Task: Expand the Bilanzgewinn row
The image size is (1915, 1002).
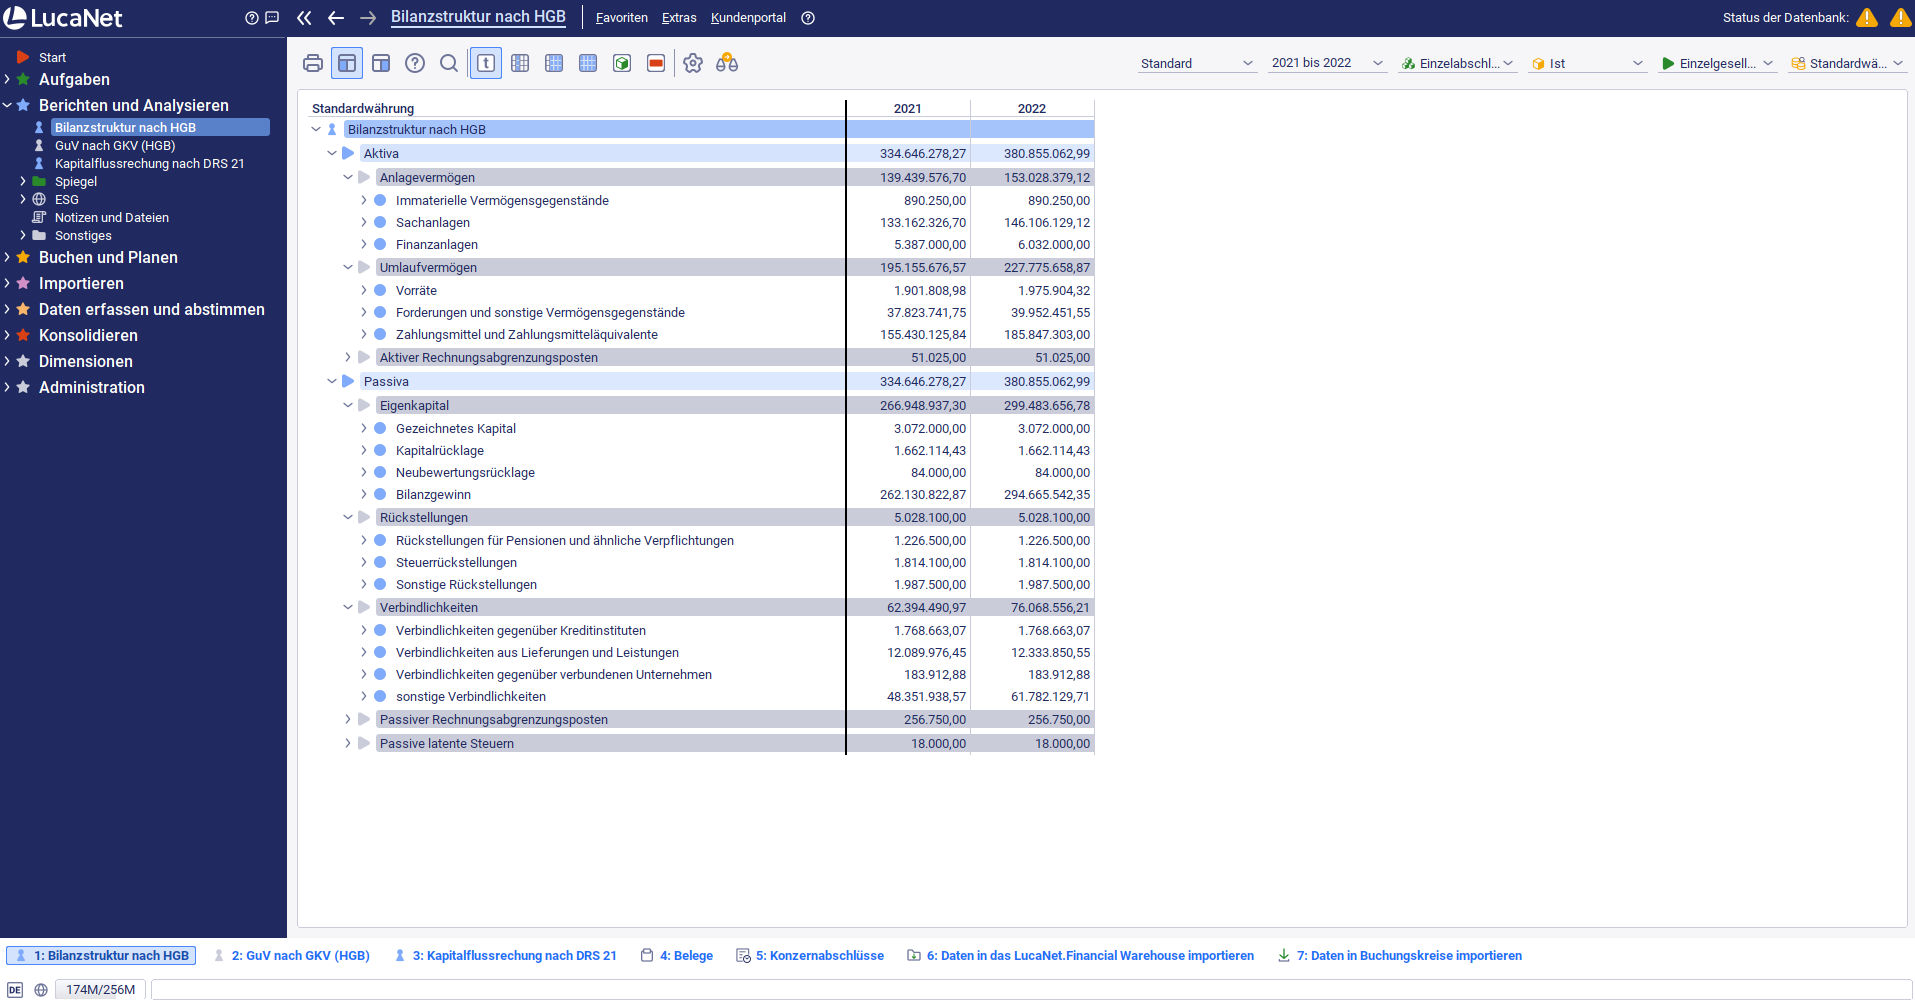Action: click(x=364, y=494)
